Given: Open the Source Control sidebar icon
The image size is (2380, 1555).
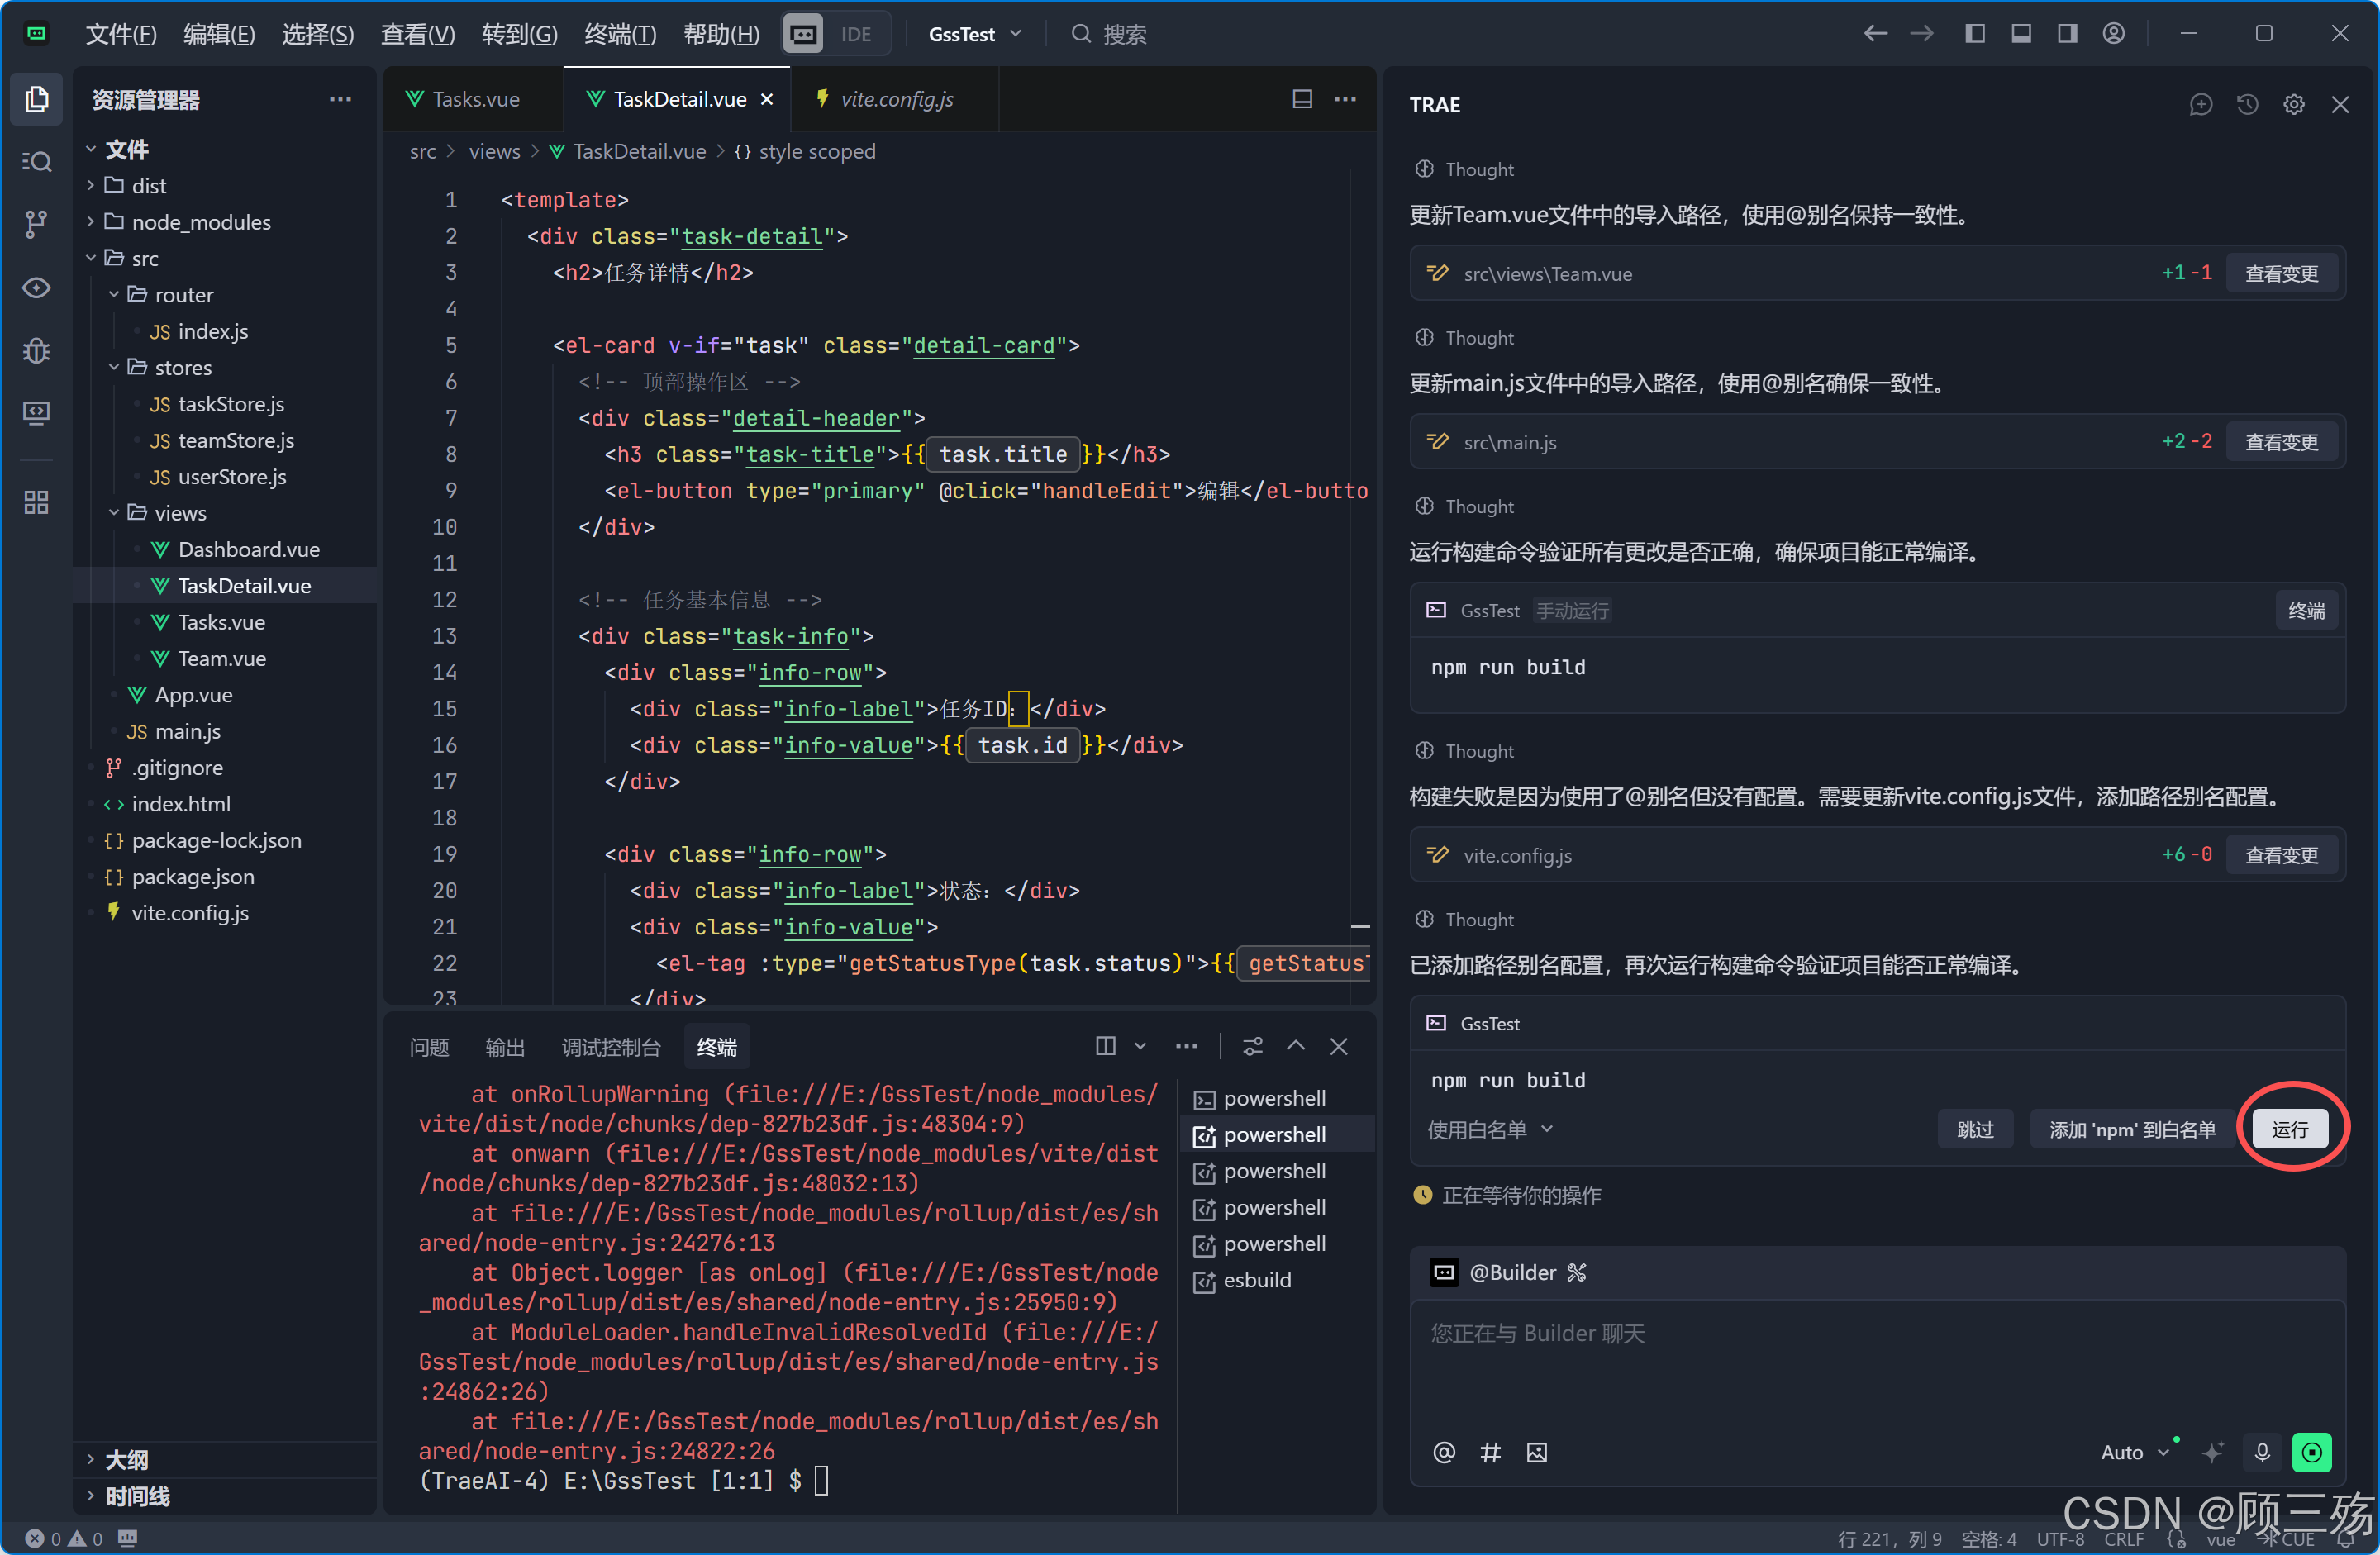Looking at the screenshot, I should tap(36, 224).
